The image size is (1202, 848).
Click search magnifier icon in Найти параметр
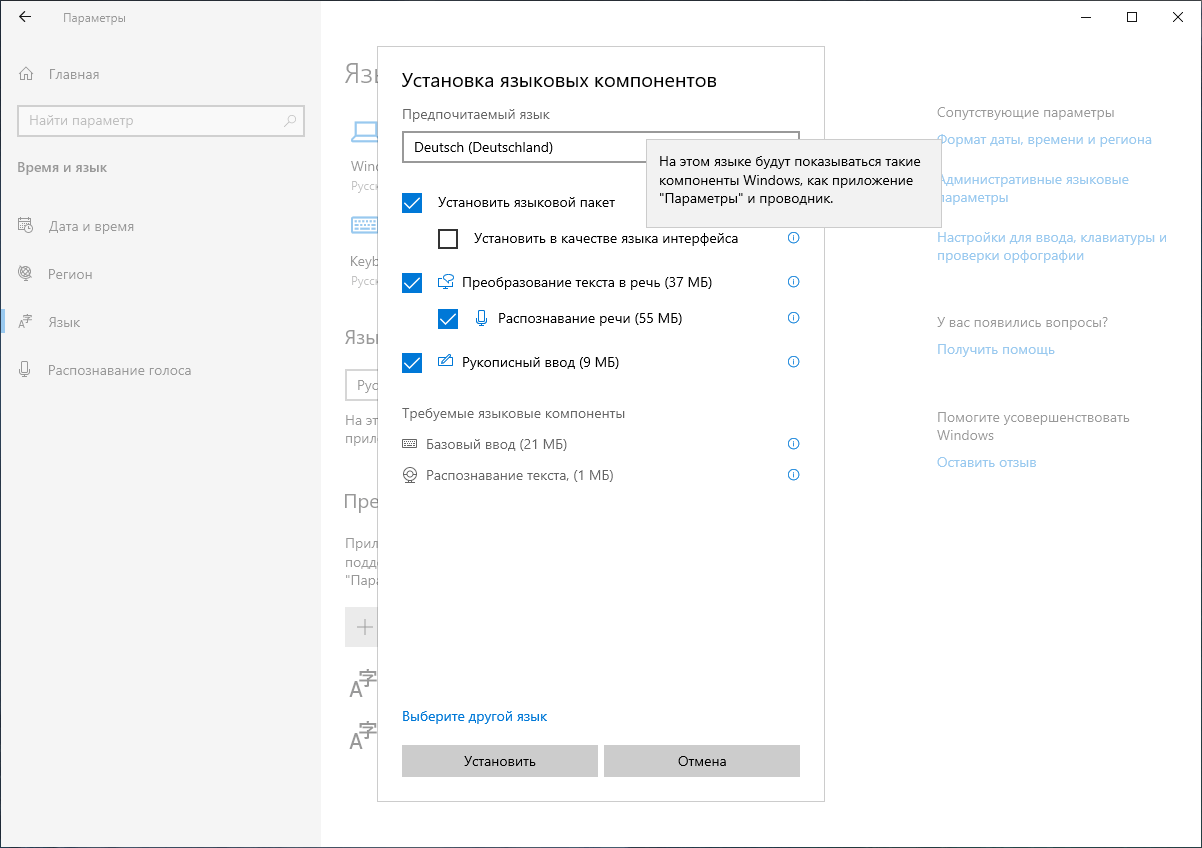(x=290, y=121)
